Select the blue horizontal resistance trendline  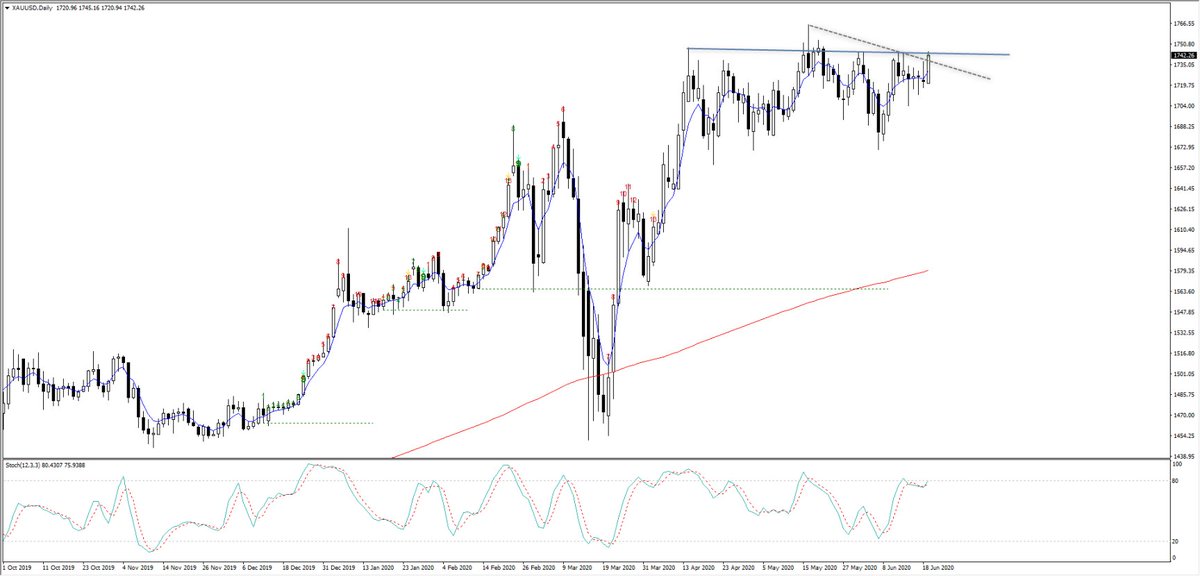[850, 51]
